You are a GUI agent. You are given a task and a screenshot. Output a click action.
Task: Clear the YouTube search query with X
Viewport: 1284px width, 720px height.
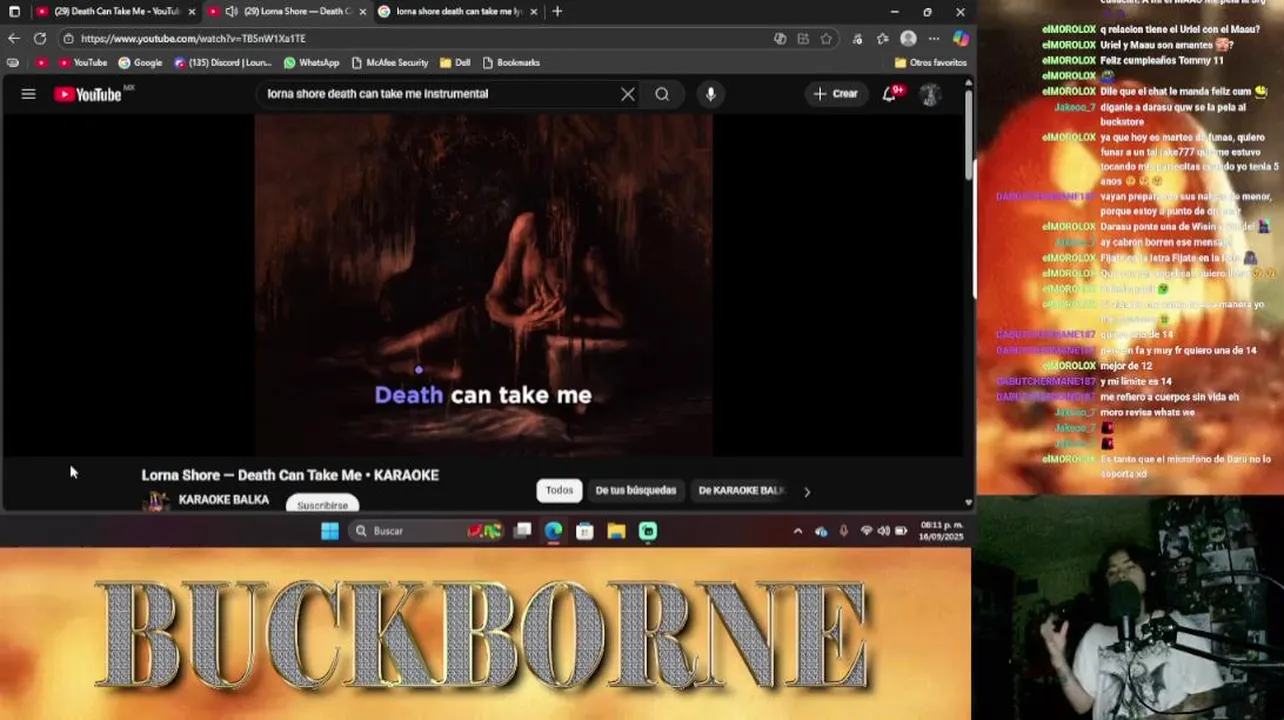(x=627, y=94)
